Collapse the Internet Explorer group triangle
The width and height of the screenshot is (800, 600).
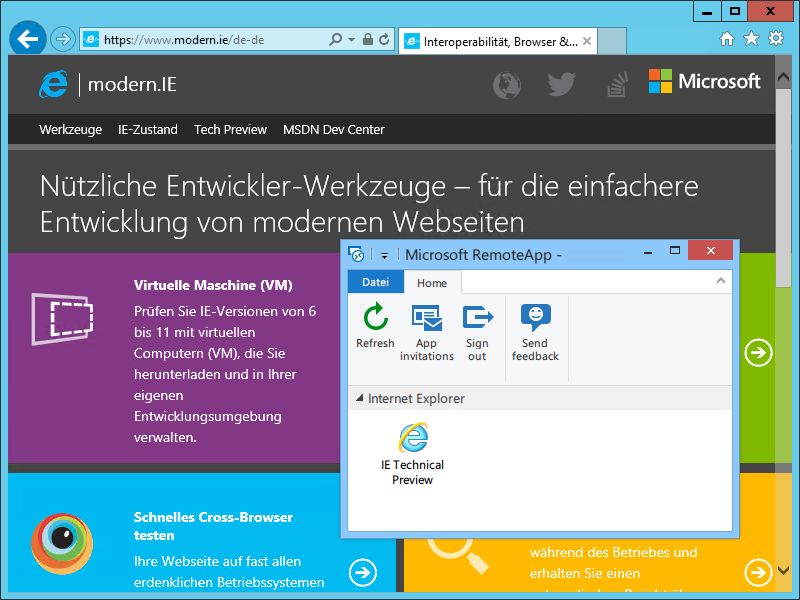point(360,398)
